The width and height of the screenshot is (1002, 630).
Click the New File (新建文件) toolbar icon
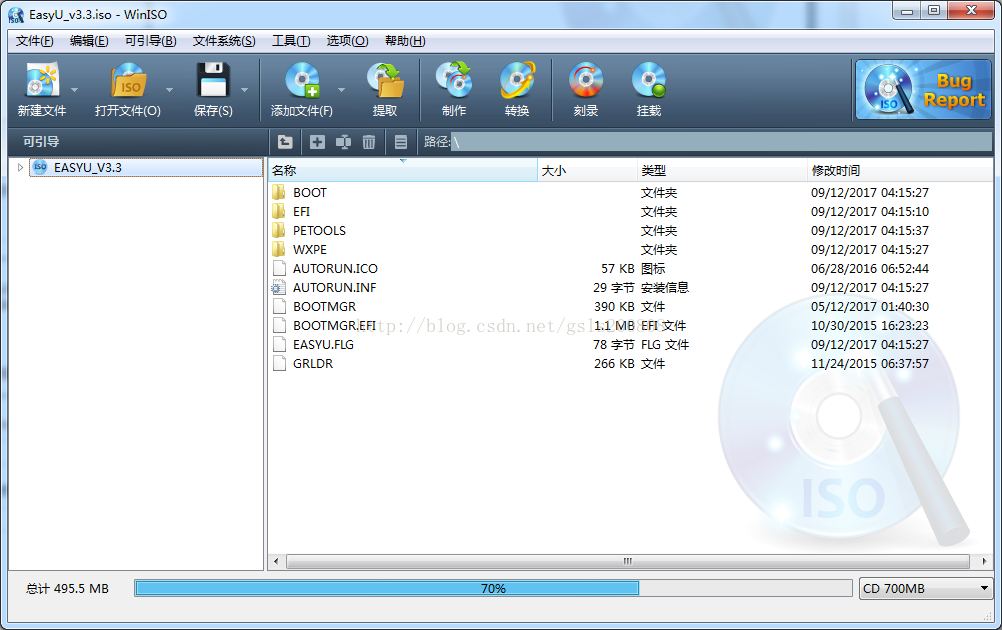point(42,80)
